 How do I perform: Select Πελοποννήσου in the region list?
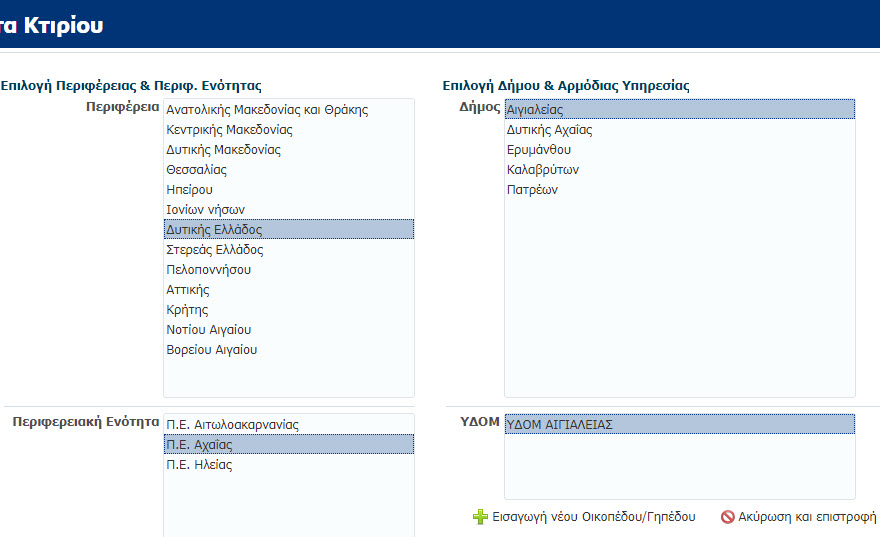[x=289, y=269]
